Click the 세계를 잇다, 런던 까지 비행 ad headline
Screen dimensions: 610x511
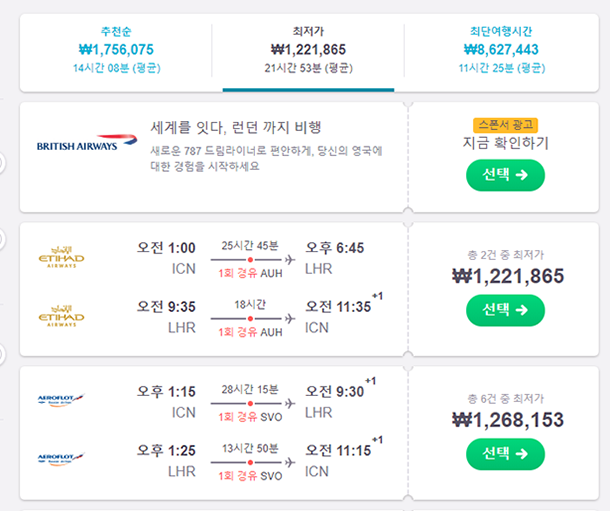coord(236,127)
